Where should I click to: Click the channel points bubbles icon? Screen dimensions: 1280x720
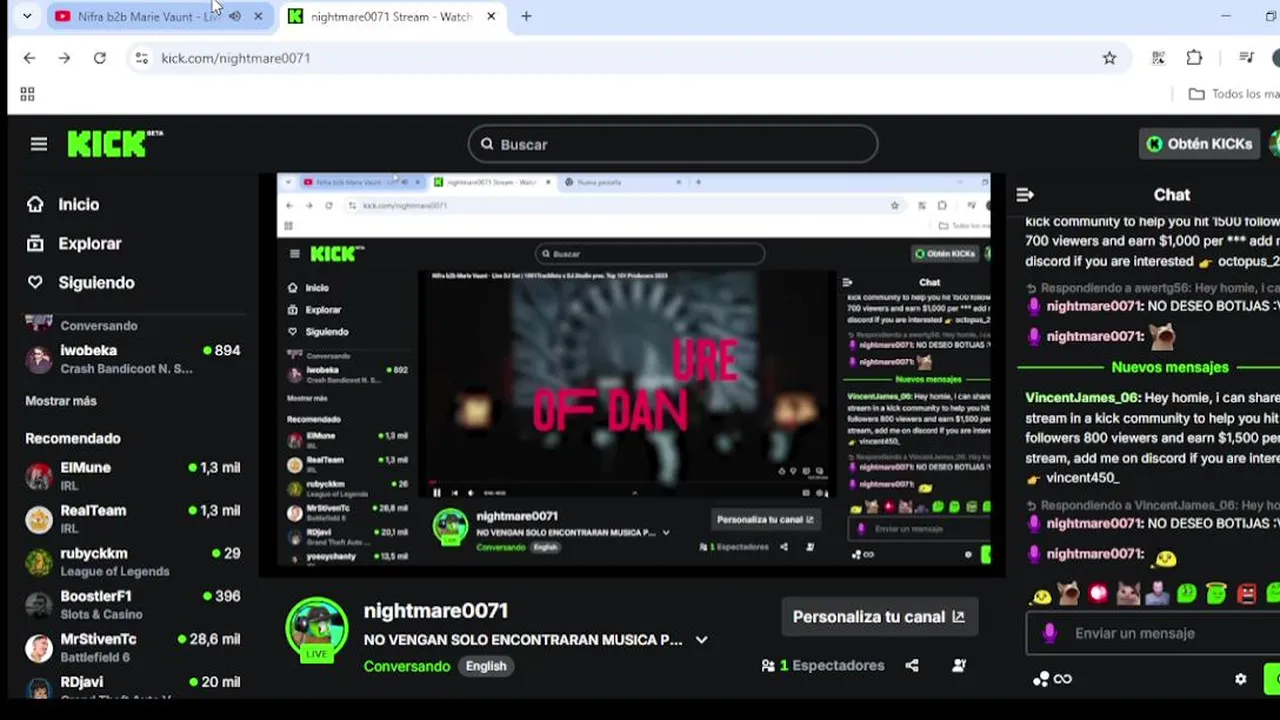point(1041,679)
